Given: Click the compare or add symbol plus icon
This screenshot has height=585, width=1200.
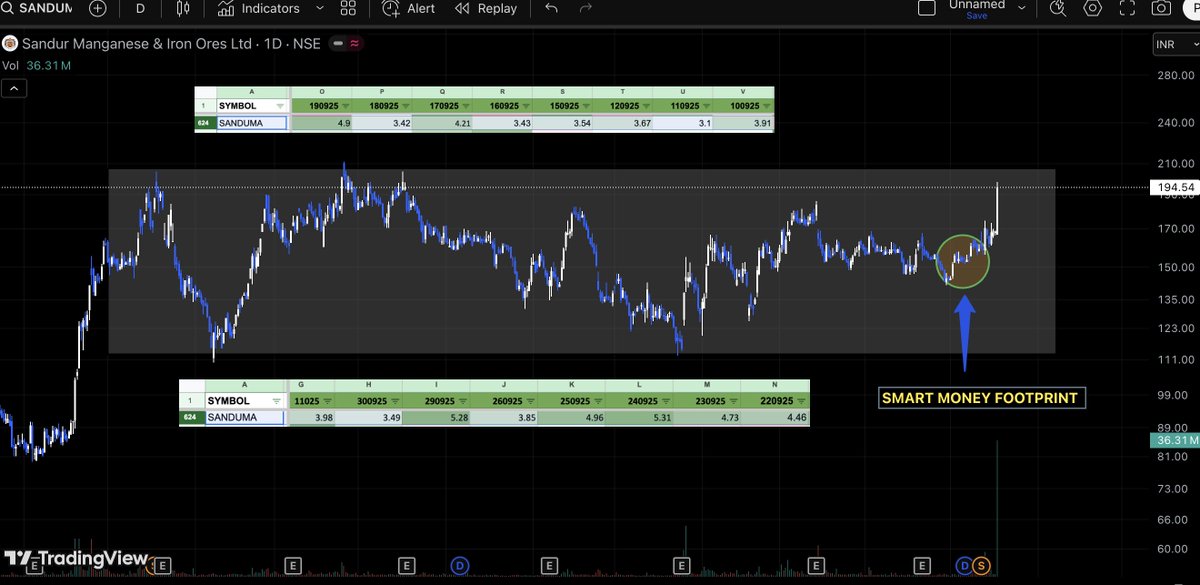Looking at the screenshot, I should 97,8.
